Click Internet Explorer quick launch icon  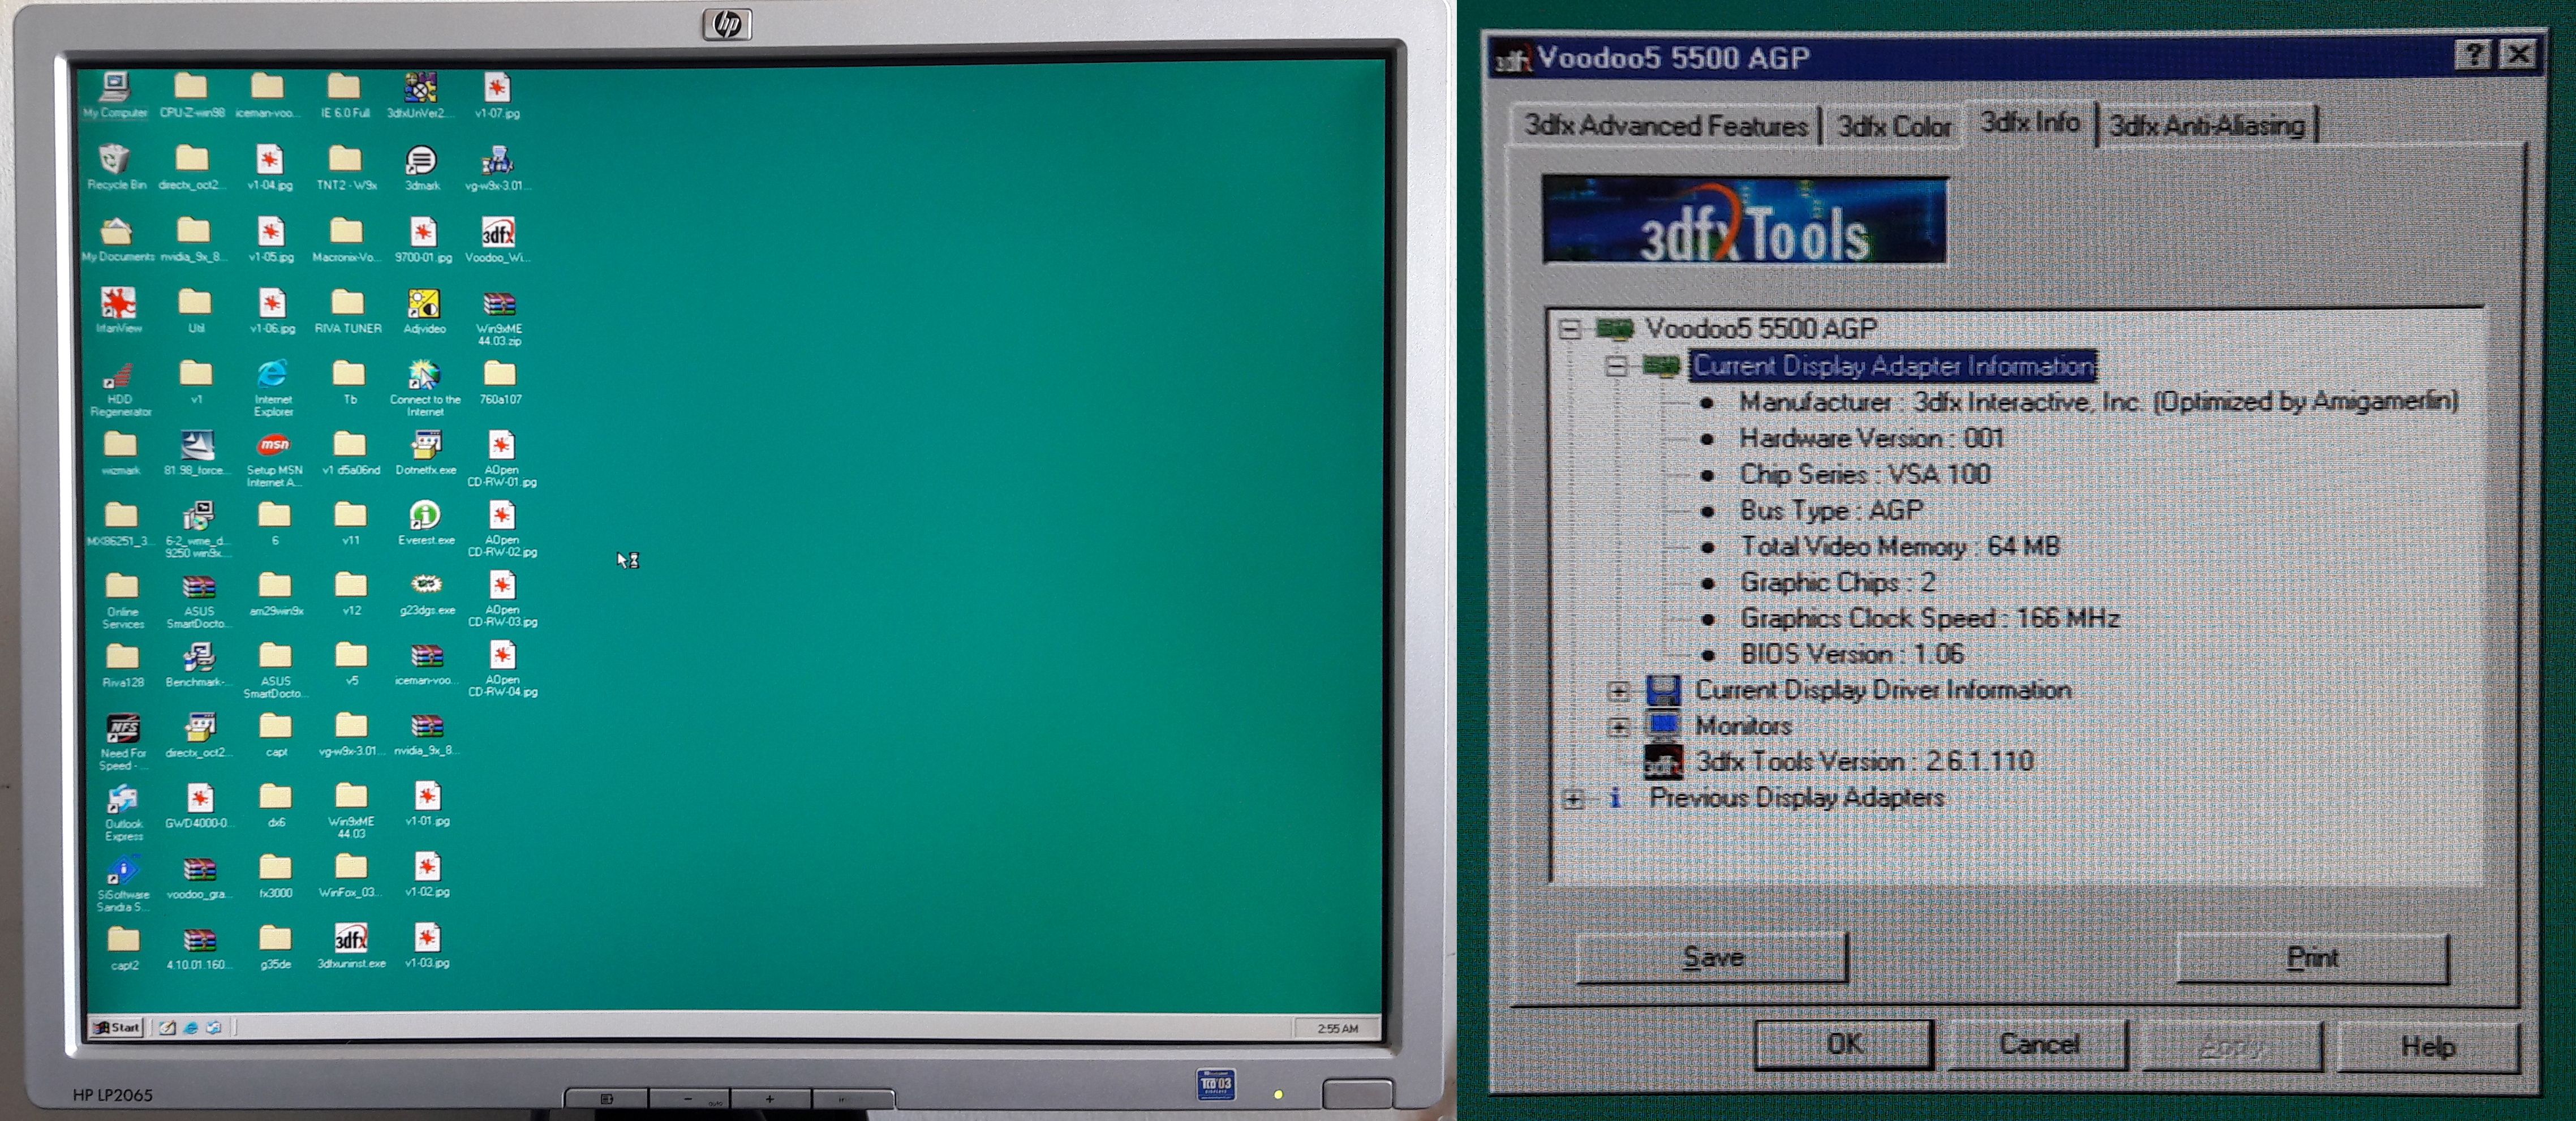[x=190, y=1027]
